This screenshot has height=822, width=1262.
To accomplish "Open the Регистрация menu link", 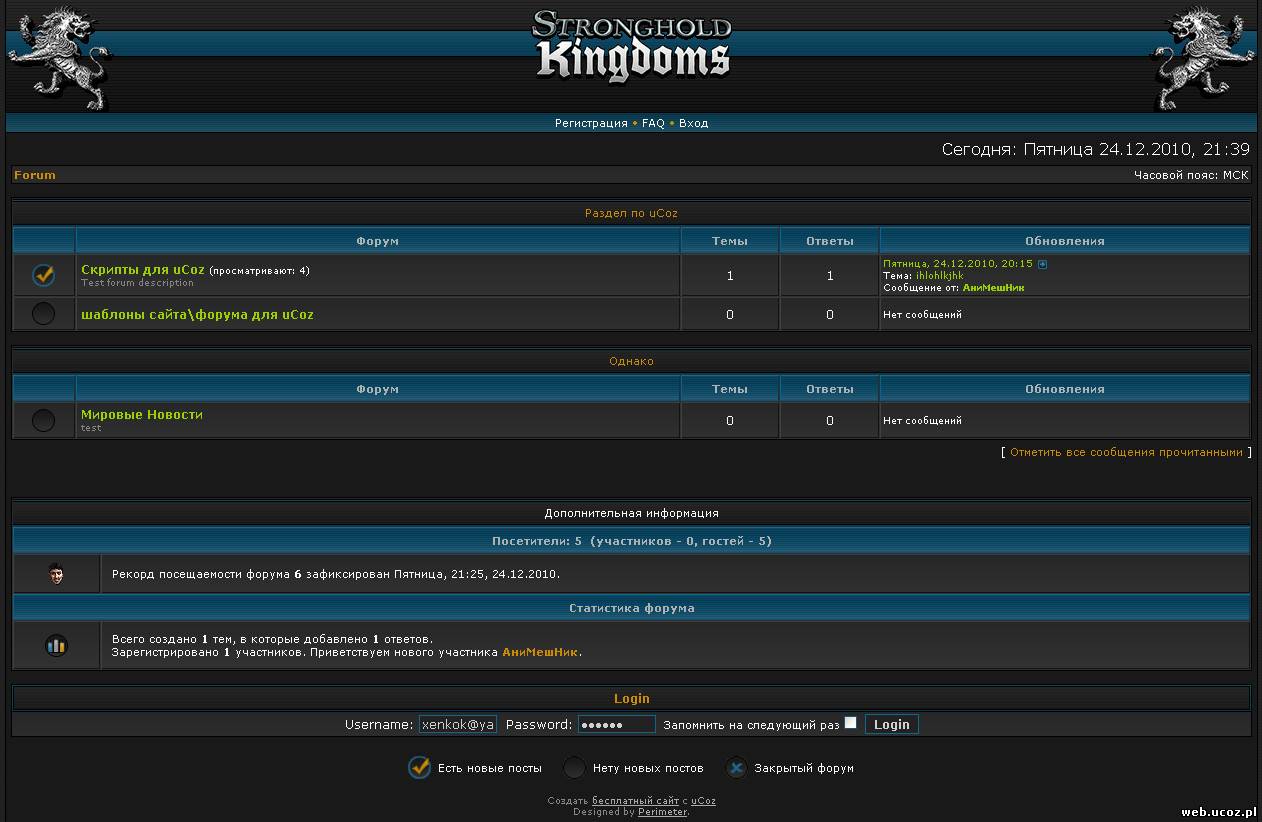I will point(591,123).
